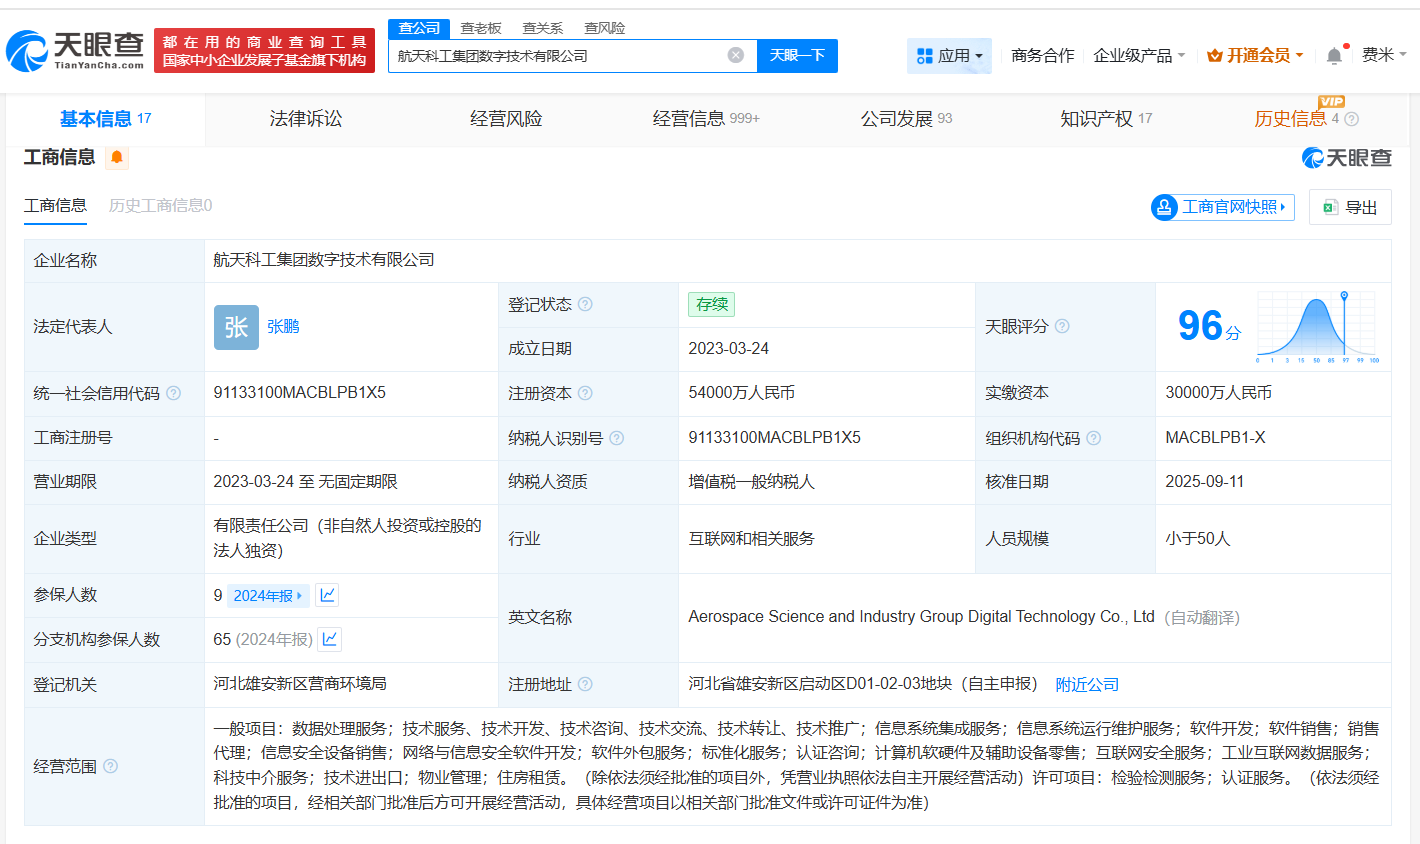Open chart icon beside 分支机构参保人数
The image size is (1420, 844).
coord(329,638)
